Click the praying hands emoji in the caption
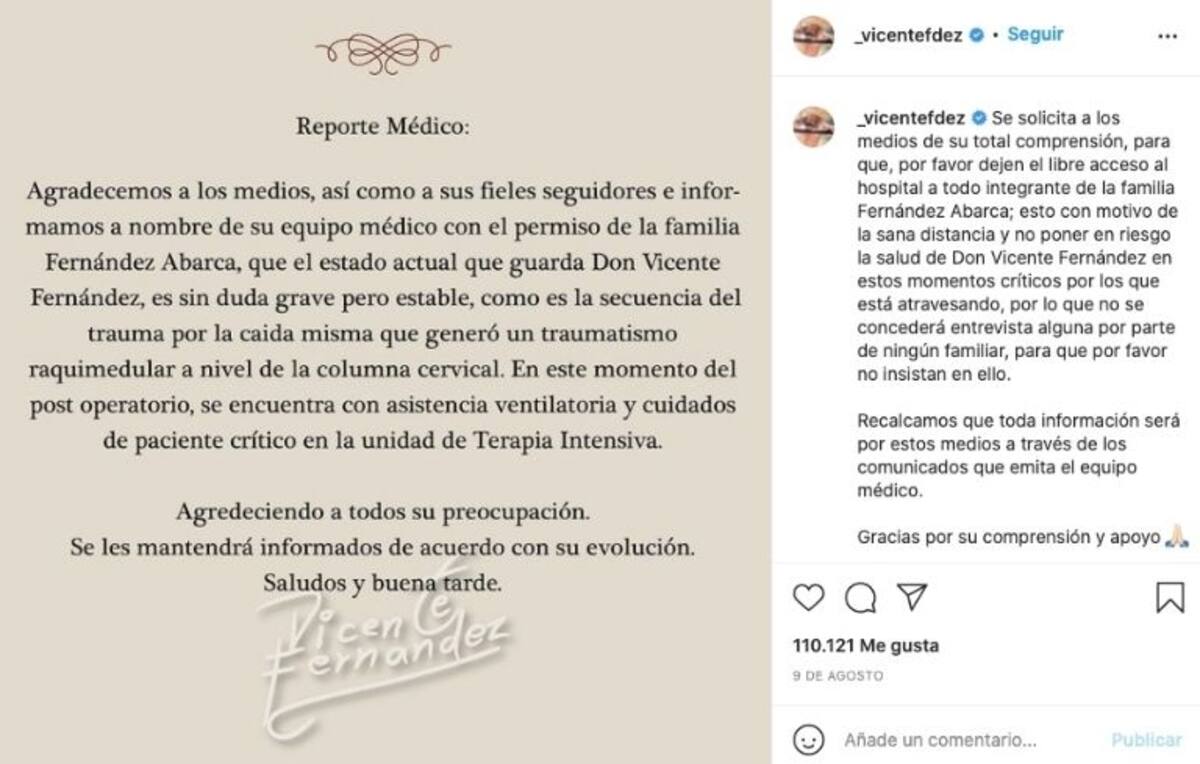This screenshot has width=1200, height=764. point(1176,537)
